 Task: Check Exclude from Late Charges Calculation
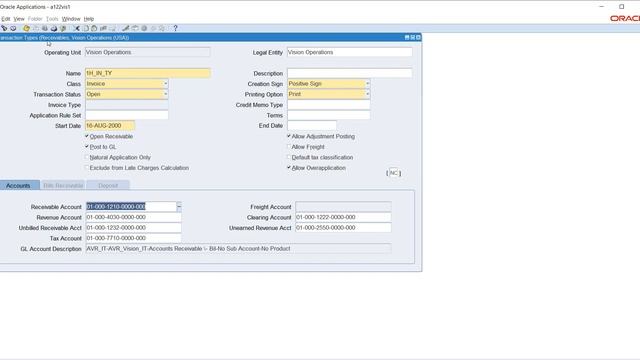click(x=87, y=167)
